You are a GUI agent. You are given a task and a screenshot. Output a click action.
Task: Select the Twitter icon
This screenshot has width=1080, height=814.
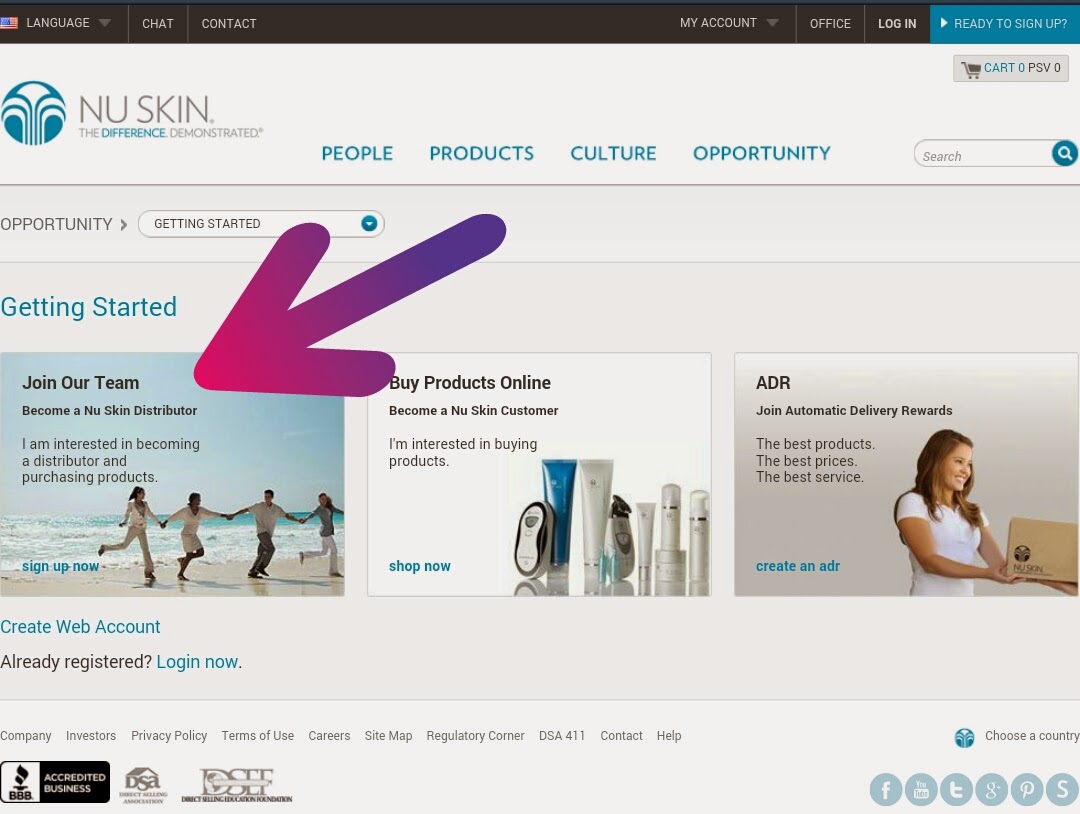[x=956, y=789]
